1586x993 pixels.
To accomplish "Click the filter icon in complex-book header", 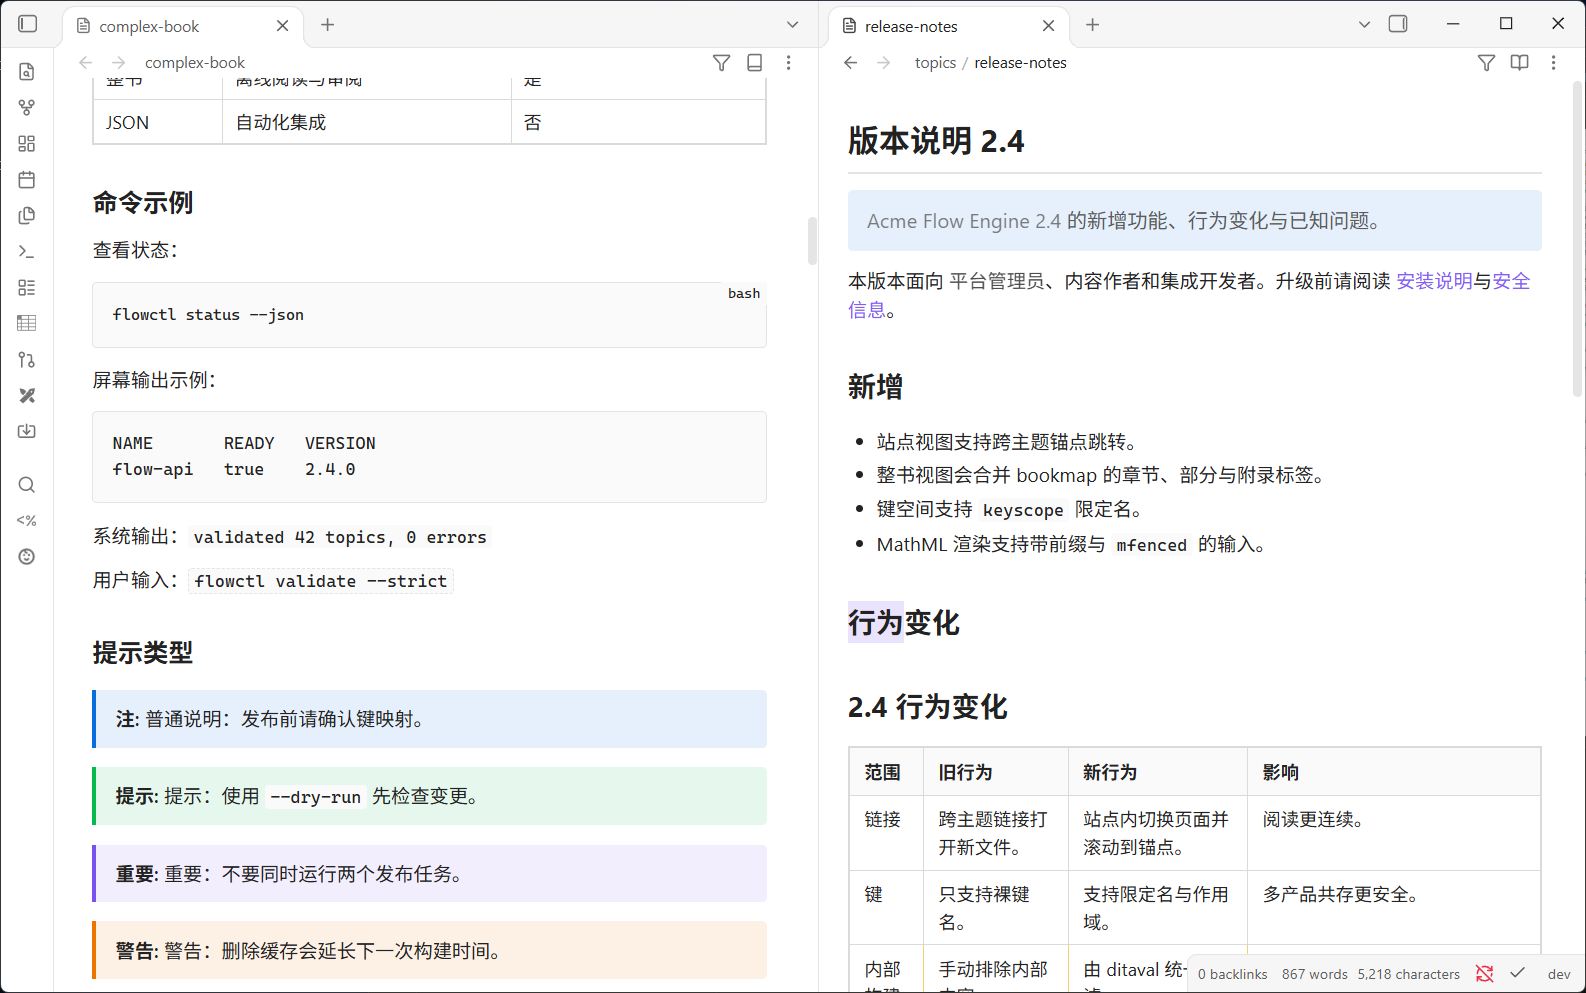I will [x=721, y=63].
